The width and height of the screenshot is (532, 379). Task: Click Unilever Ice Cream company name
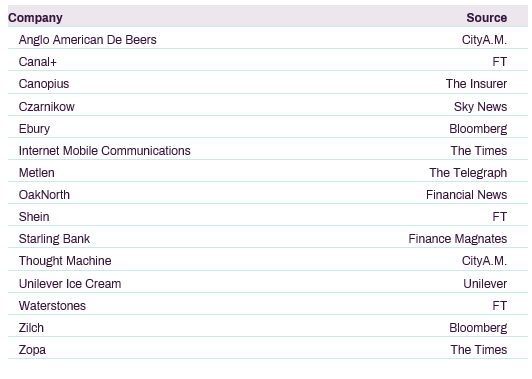click(x=70, y=284)
